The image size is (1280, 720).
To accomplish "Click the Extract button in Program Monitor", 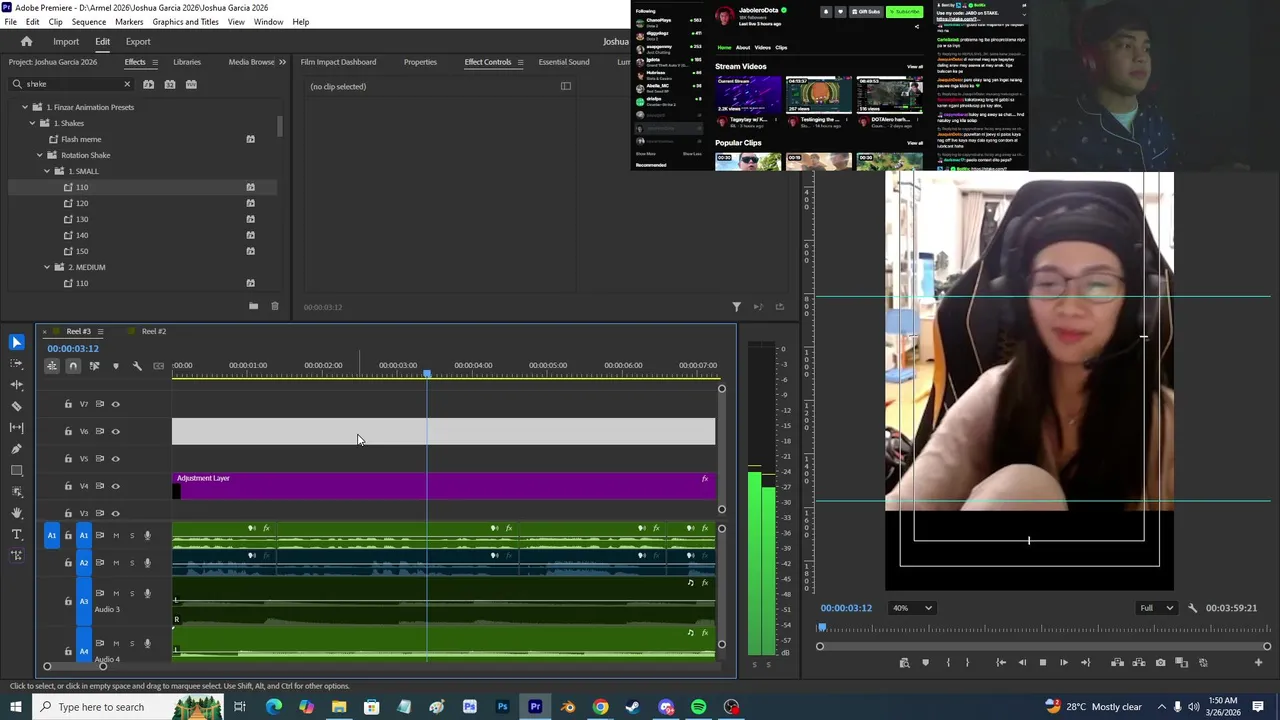I will coord(1138,662).
